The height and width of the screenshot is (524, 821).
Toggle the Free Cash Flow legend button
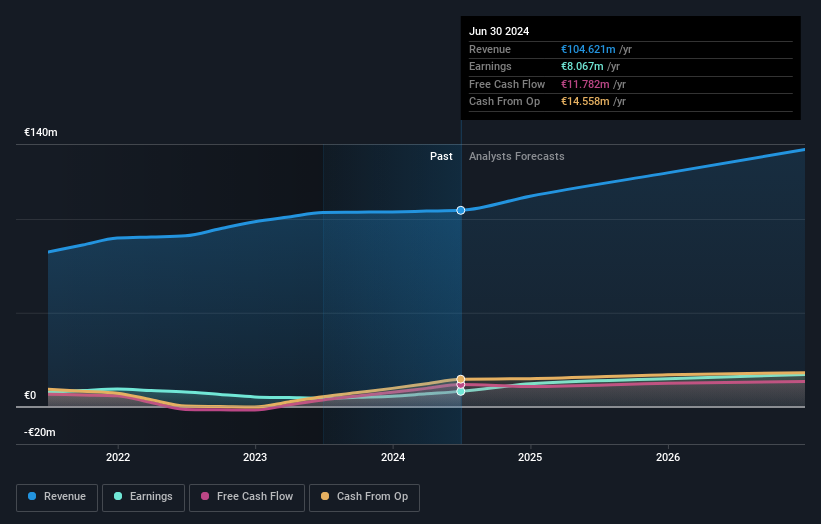click(x=247, y=497)
